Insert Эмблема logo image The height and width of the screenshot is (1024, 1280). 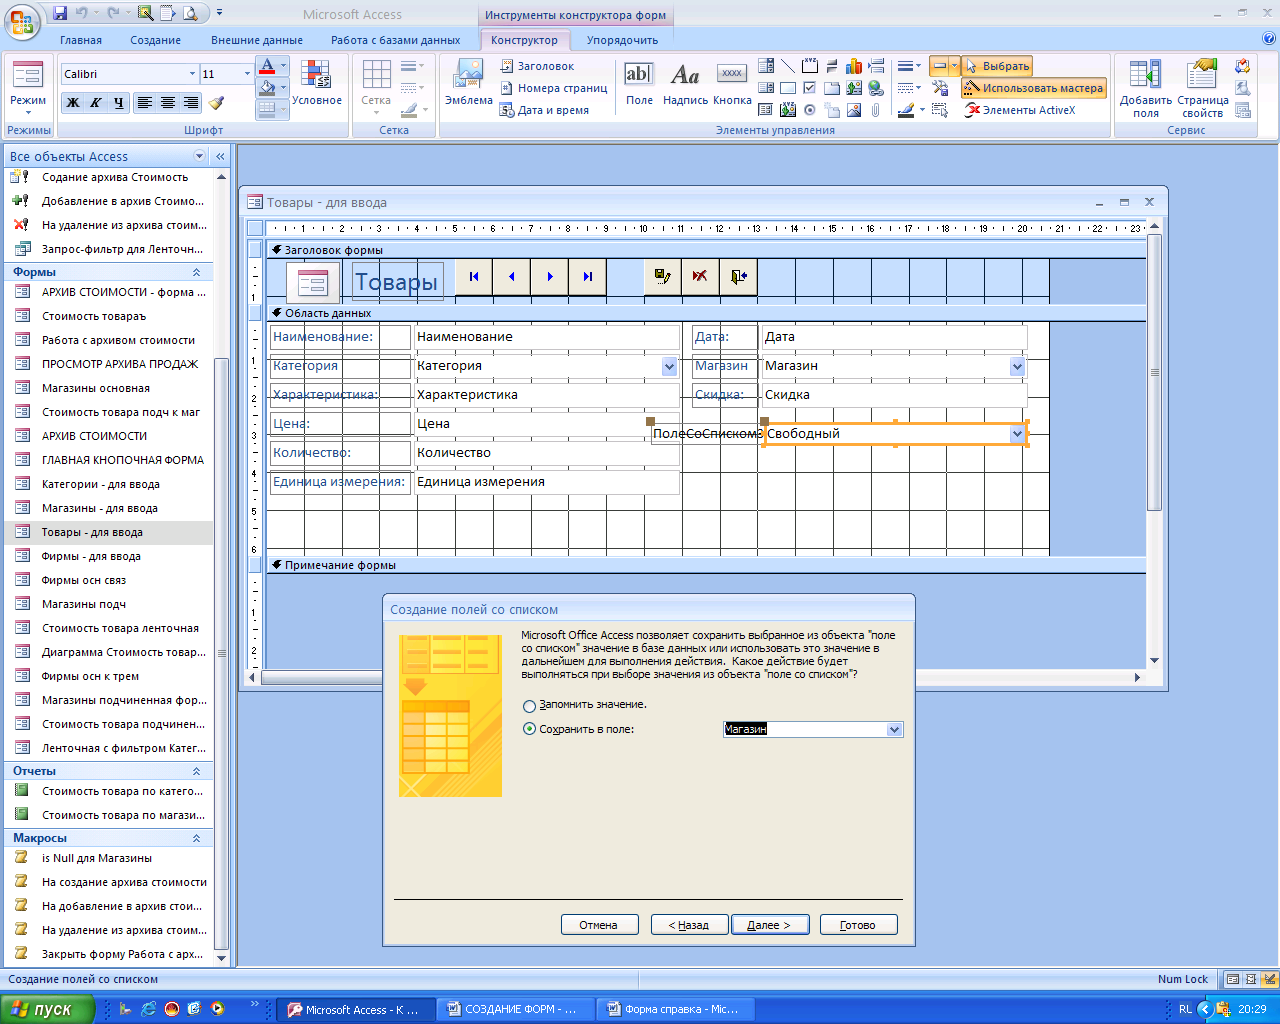tap(468, 82)
